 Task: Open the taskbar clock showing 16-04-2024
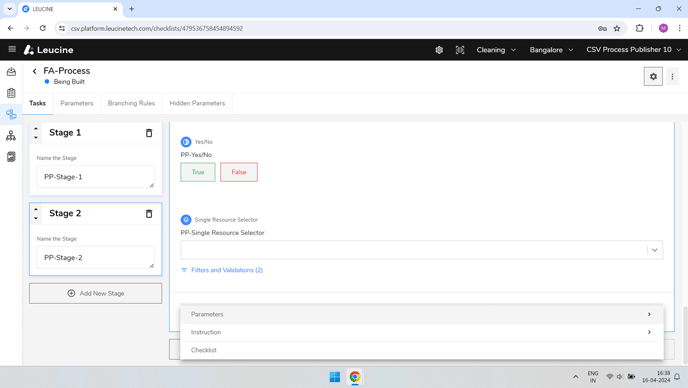coord(656,377)
